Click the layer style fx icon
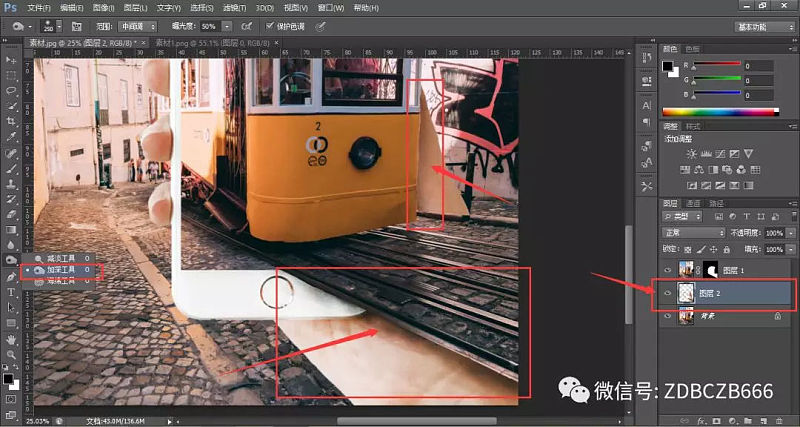The height and width of the screenshot is (427, 800). (x=703, y=421)
